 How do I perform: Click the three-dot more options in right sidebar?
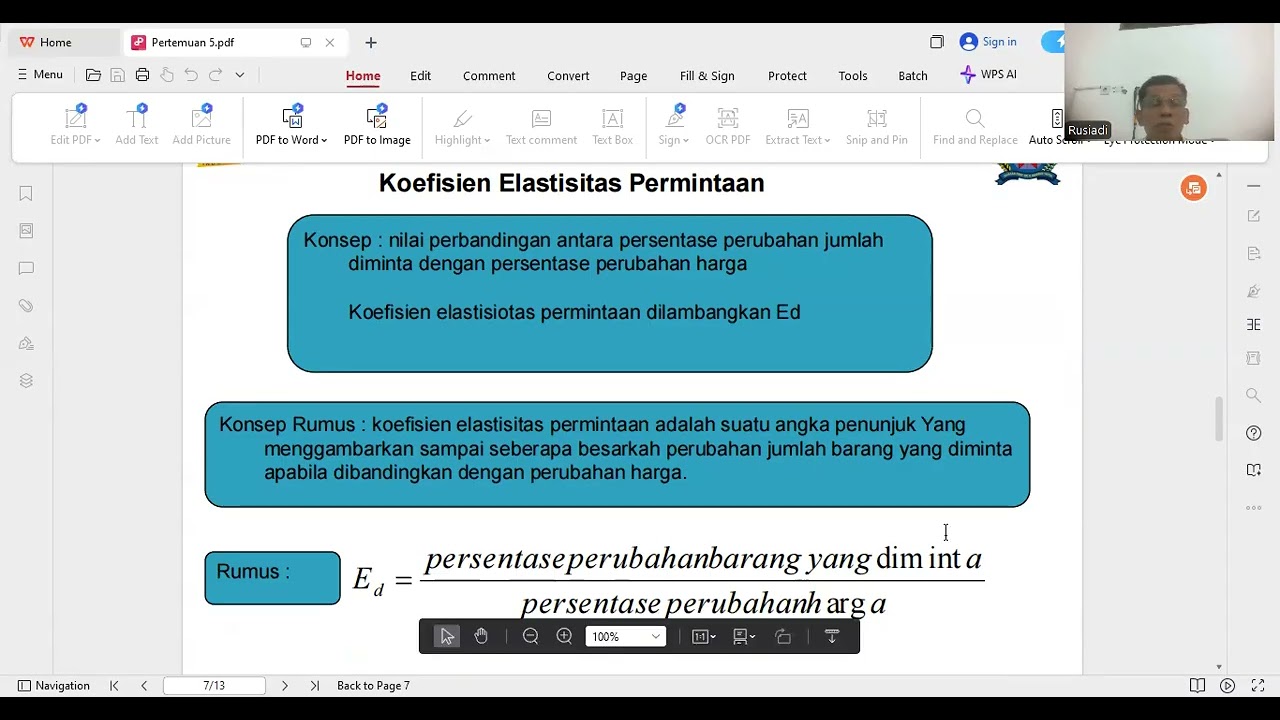(1254, 508)
